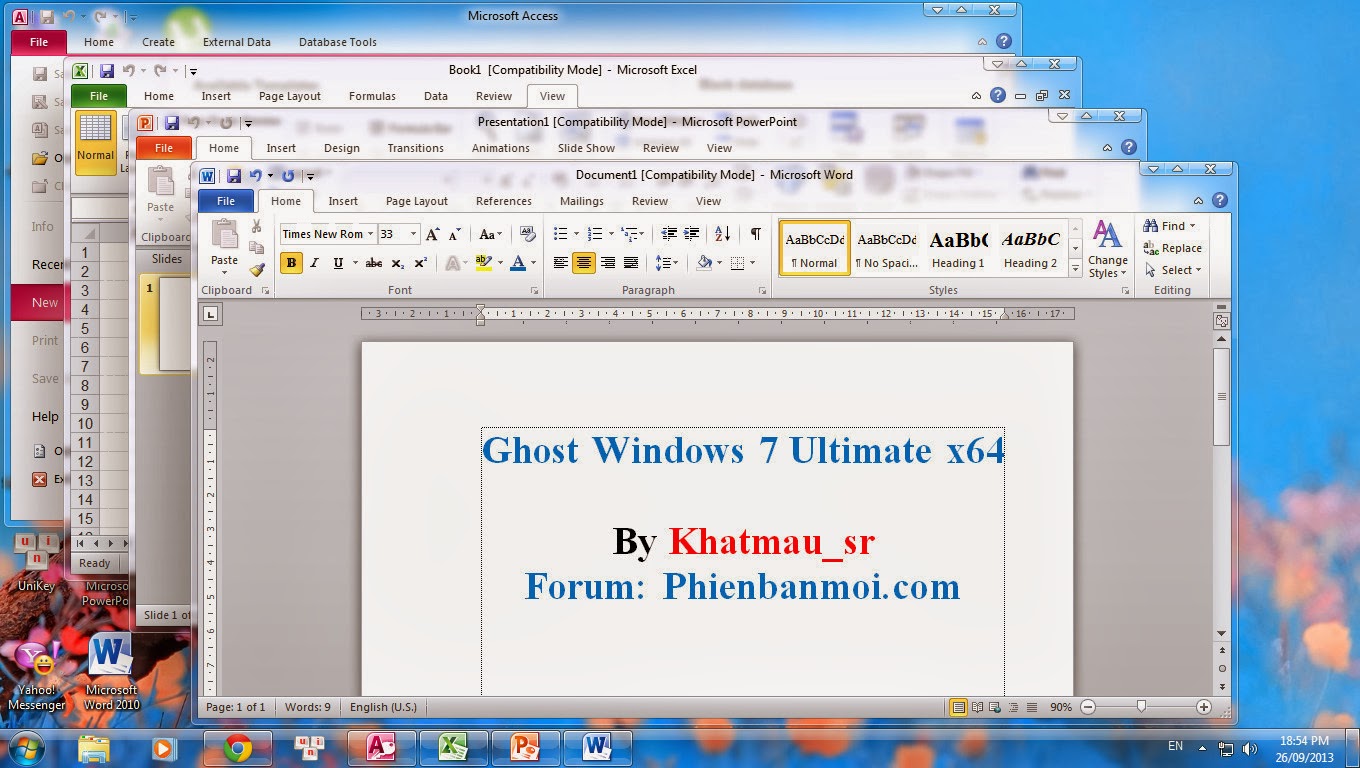Click the Grow Font icon in Word
Image resolution: width=1360 pixels, height=768 pixels.
(x=432, y=234)
